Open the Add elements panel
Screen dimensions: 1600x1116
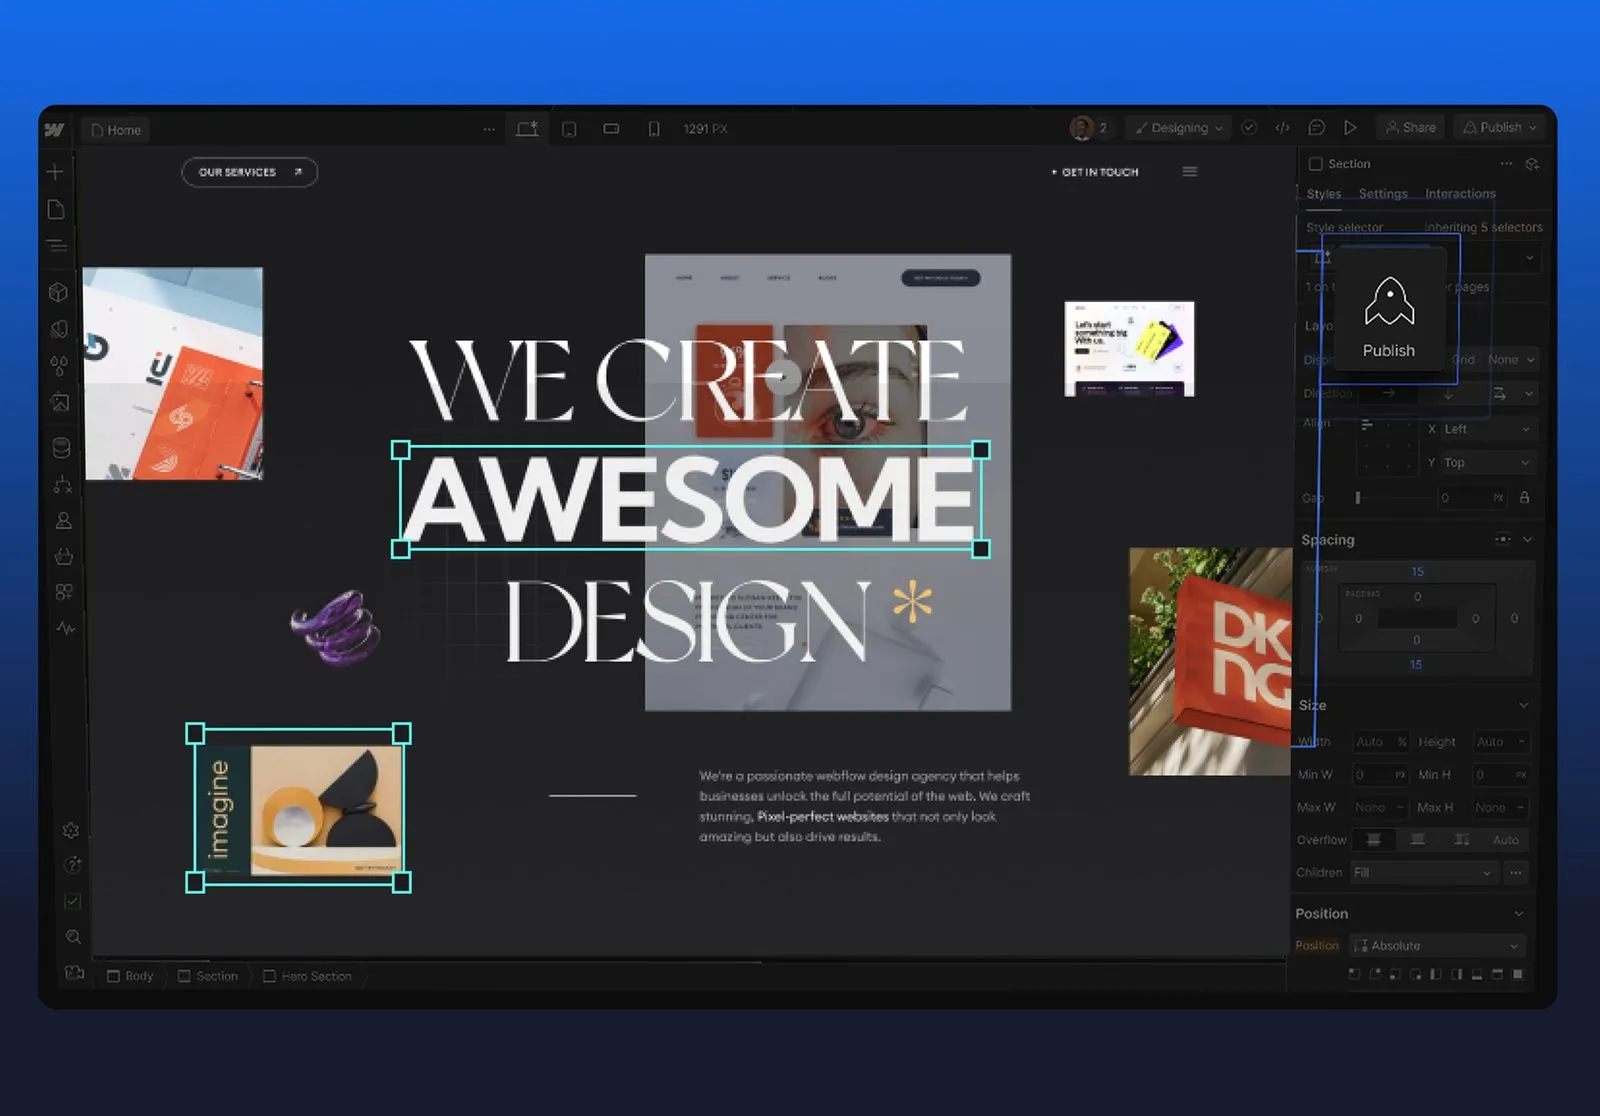(55, 172)
